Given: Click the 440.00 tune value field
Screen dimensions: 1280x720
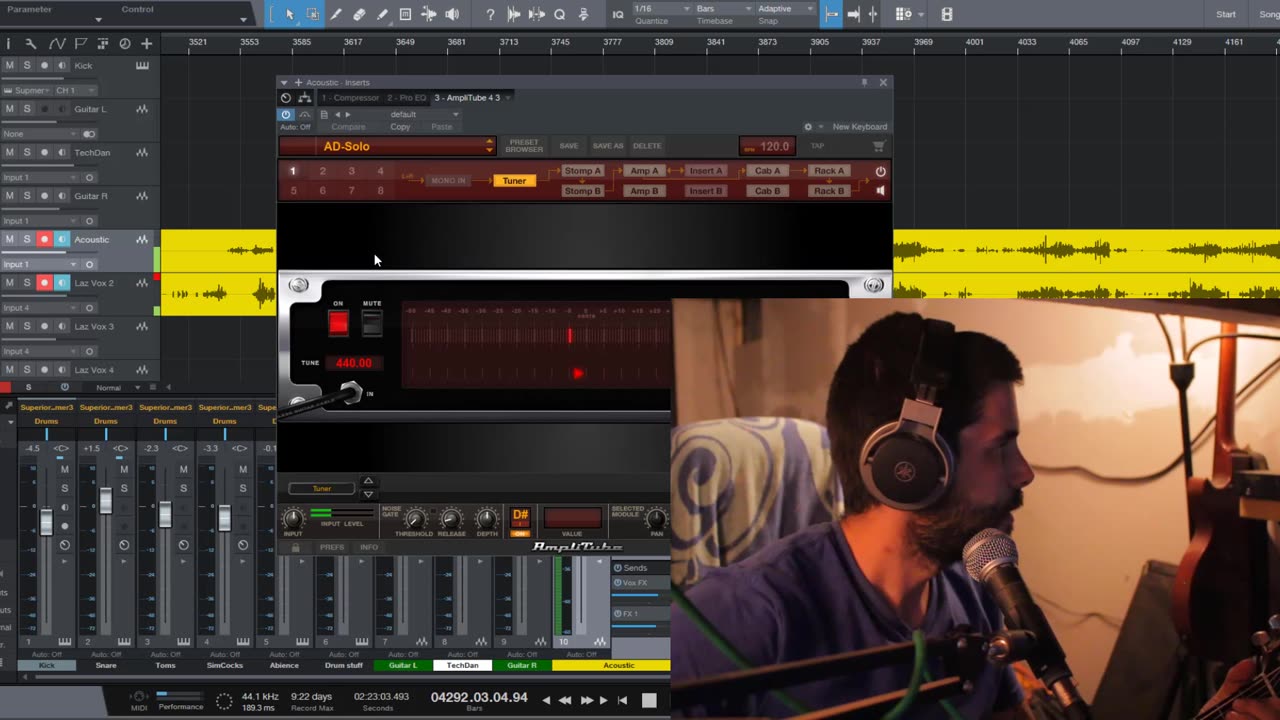Looking at the screenshot, I should click(353, 363).
